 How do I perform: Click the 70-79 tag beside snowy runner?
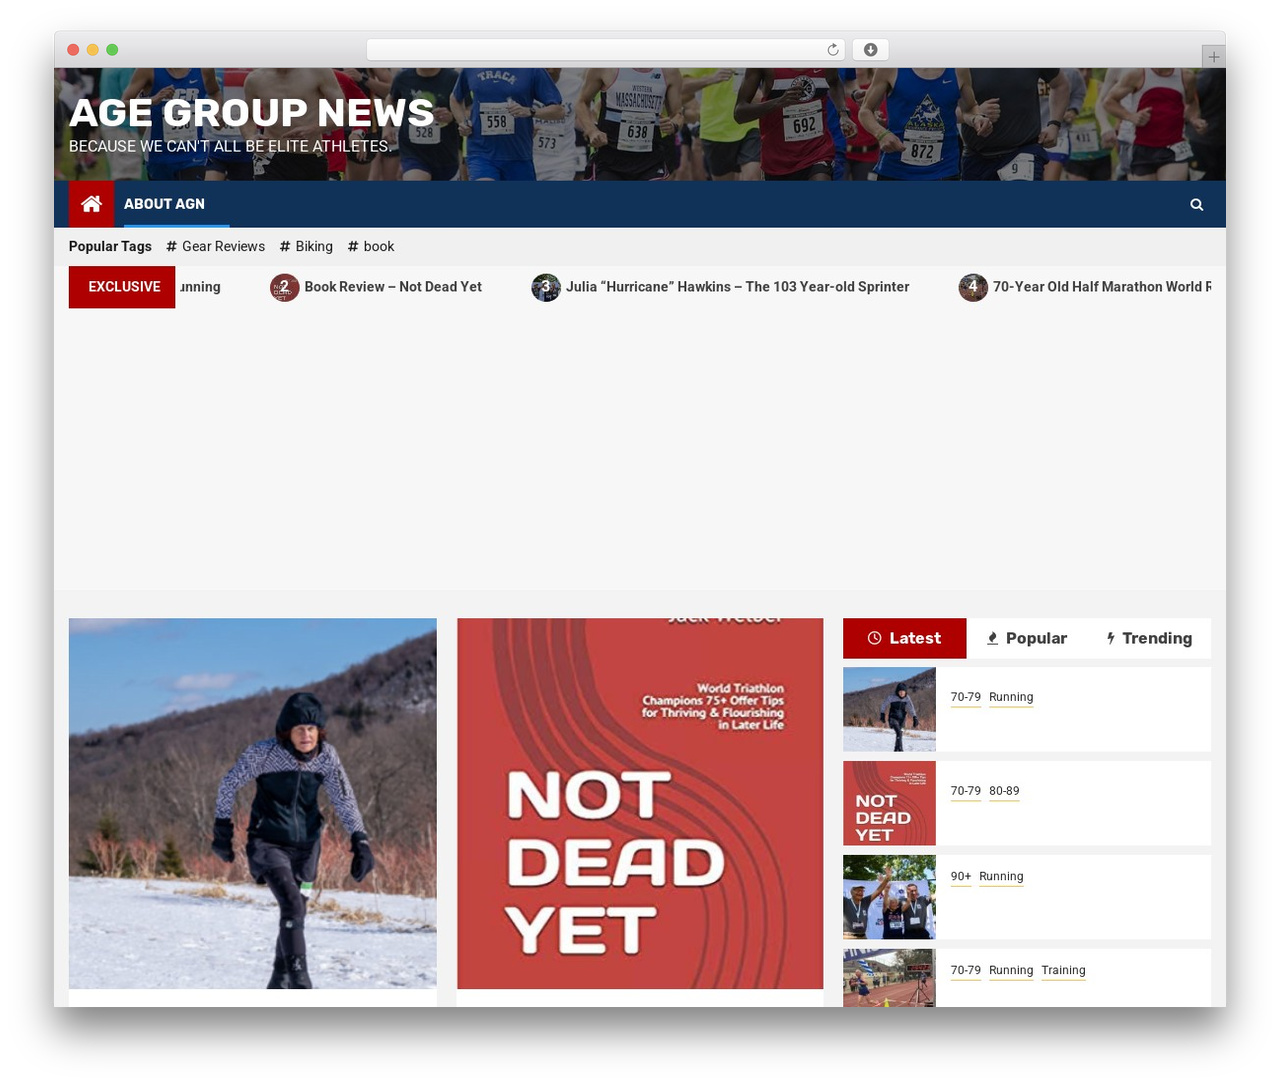[x=965, y=698]
